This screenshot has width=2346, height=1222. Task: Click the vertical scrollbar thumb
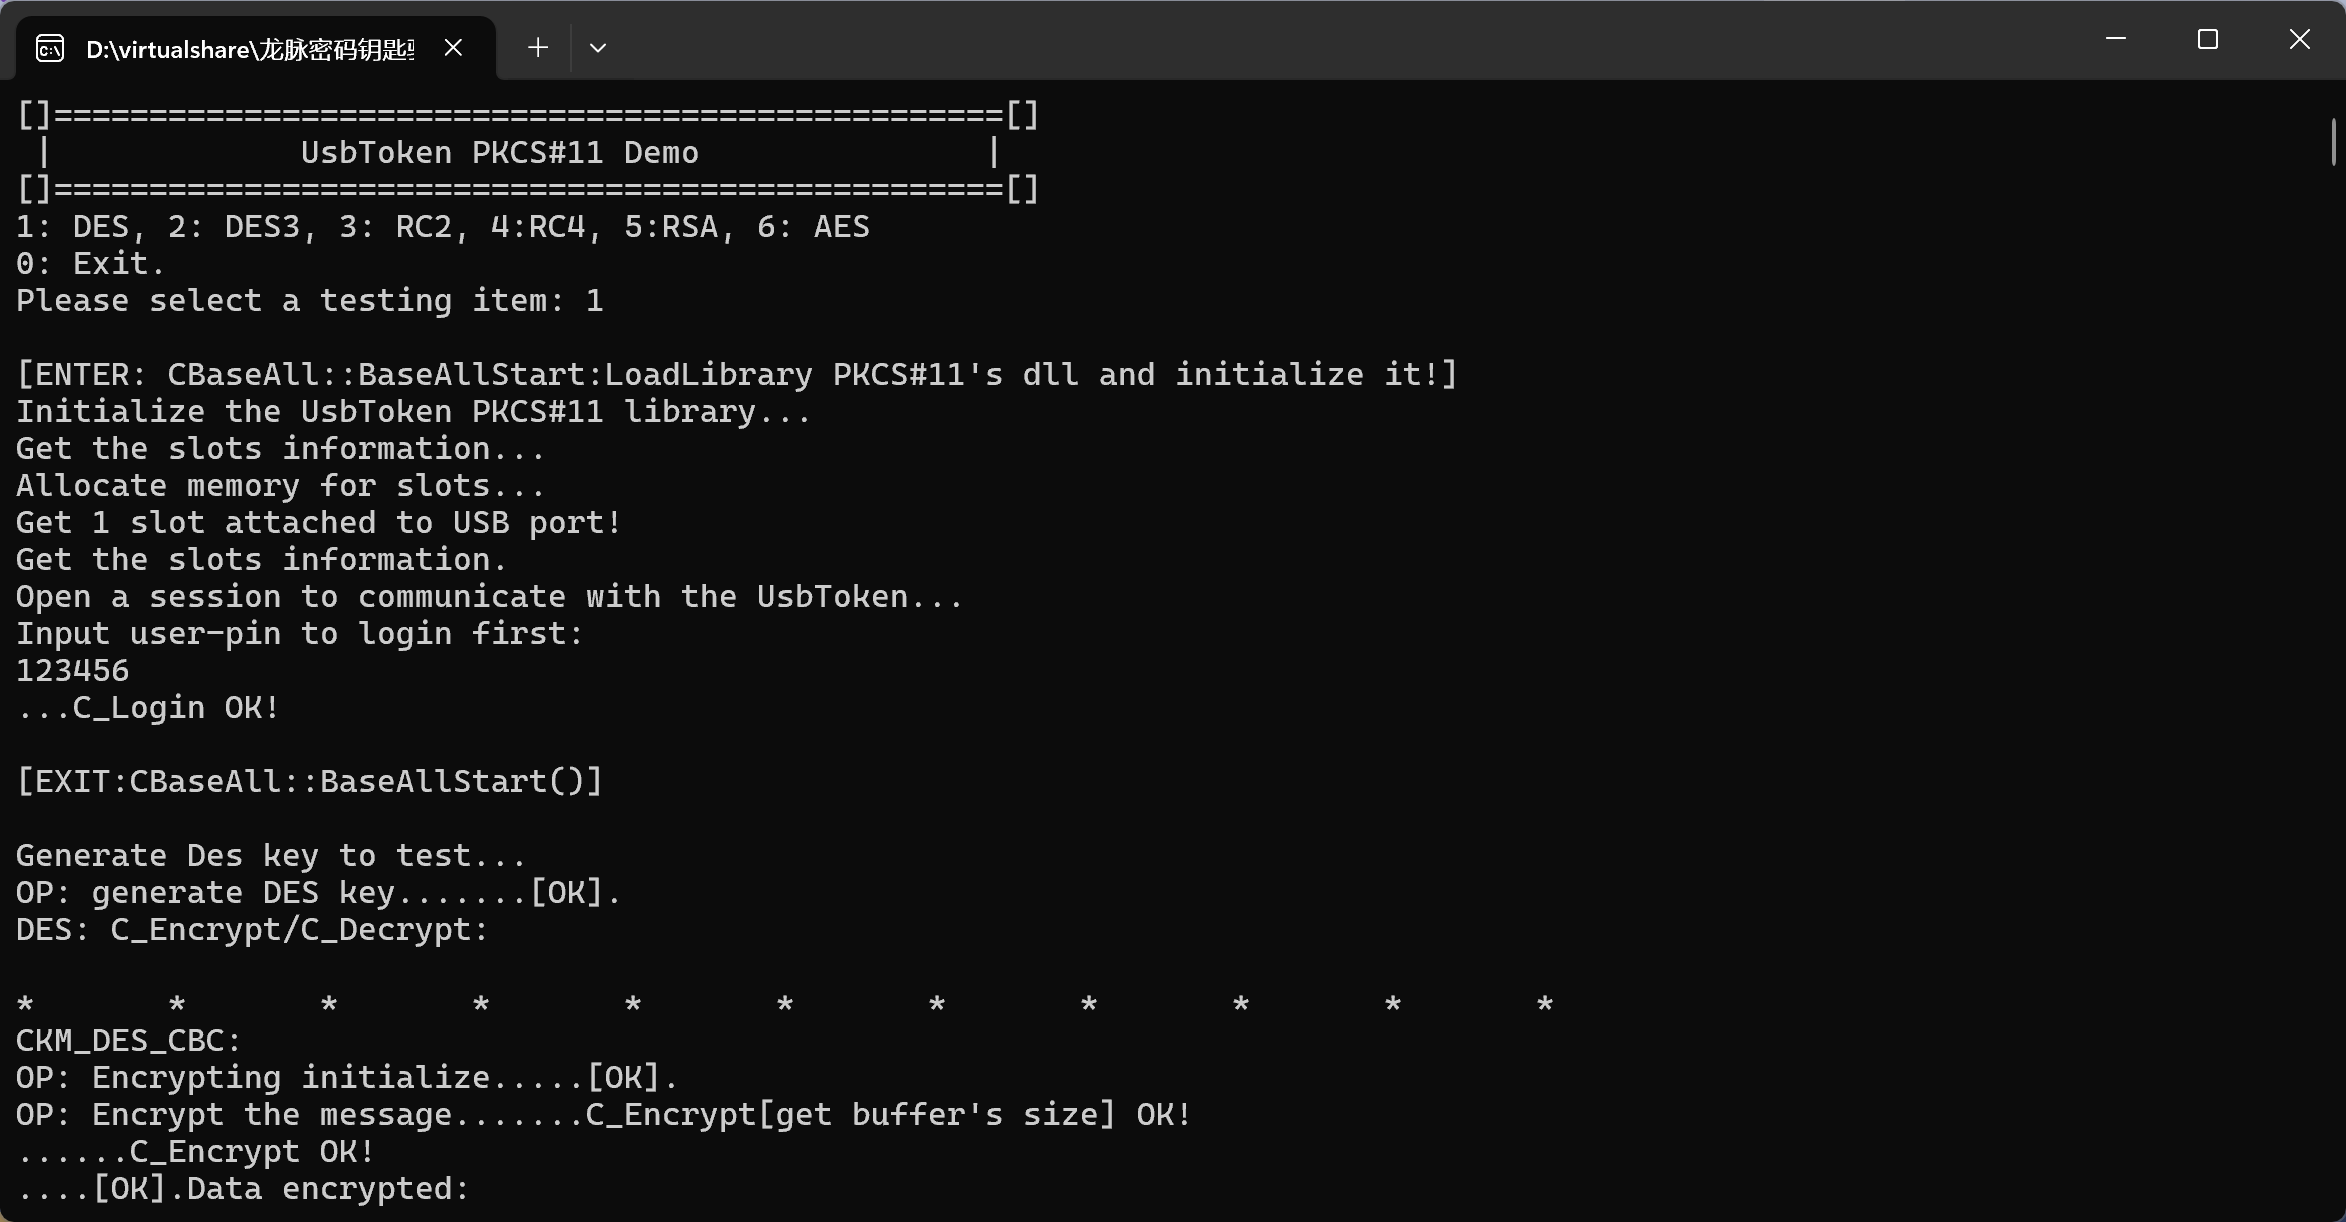point(2334,142)
